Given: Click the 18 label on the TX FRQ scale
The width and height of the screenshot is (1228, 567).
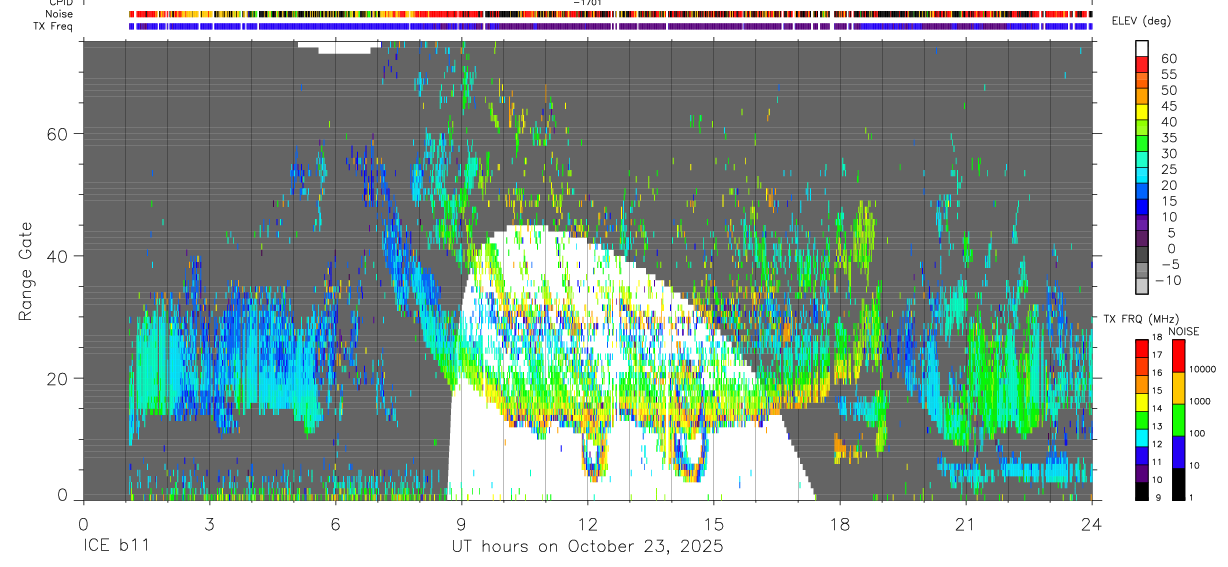Looking at the screenshot, I should [x=1156, y=337].
